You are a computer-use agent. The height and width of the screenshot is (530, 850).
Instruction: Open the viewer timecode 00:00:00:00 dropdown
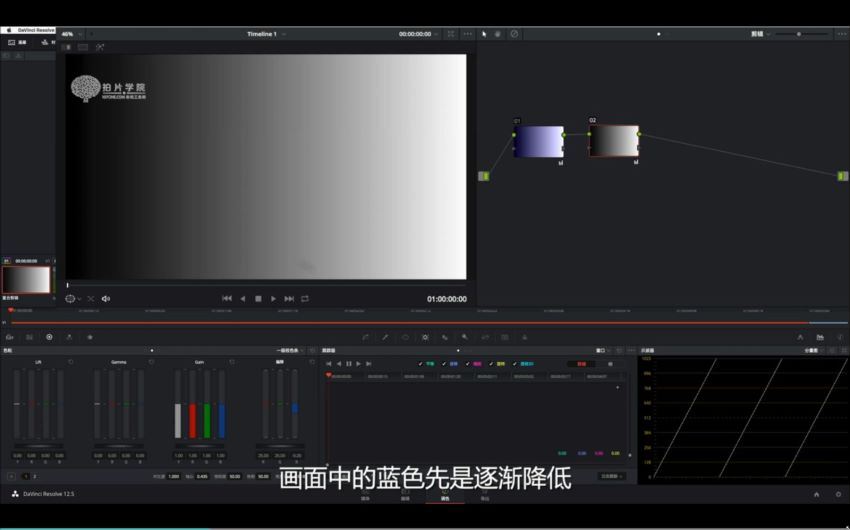pyautogui.click(x=418, y=34)
